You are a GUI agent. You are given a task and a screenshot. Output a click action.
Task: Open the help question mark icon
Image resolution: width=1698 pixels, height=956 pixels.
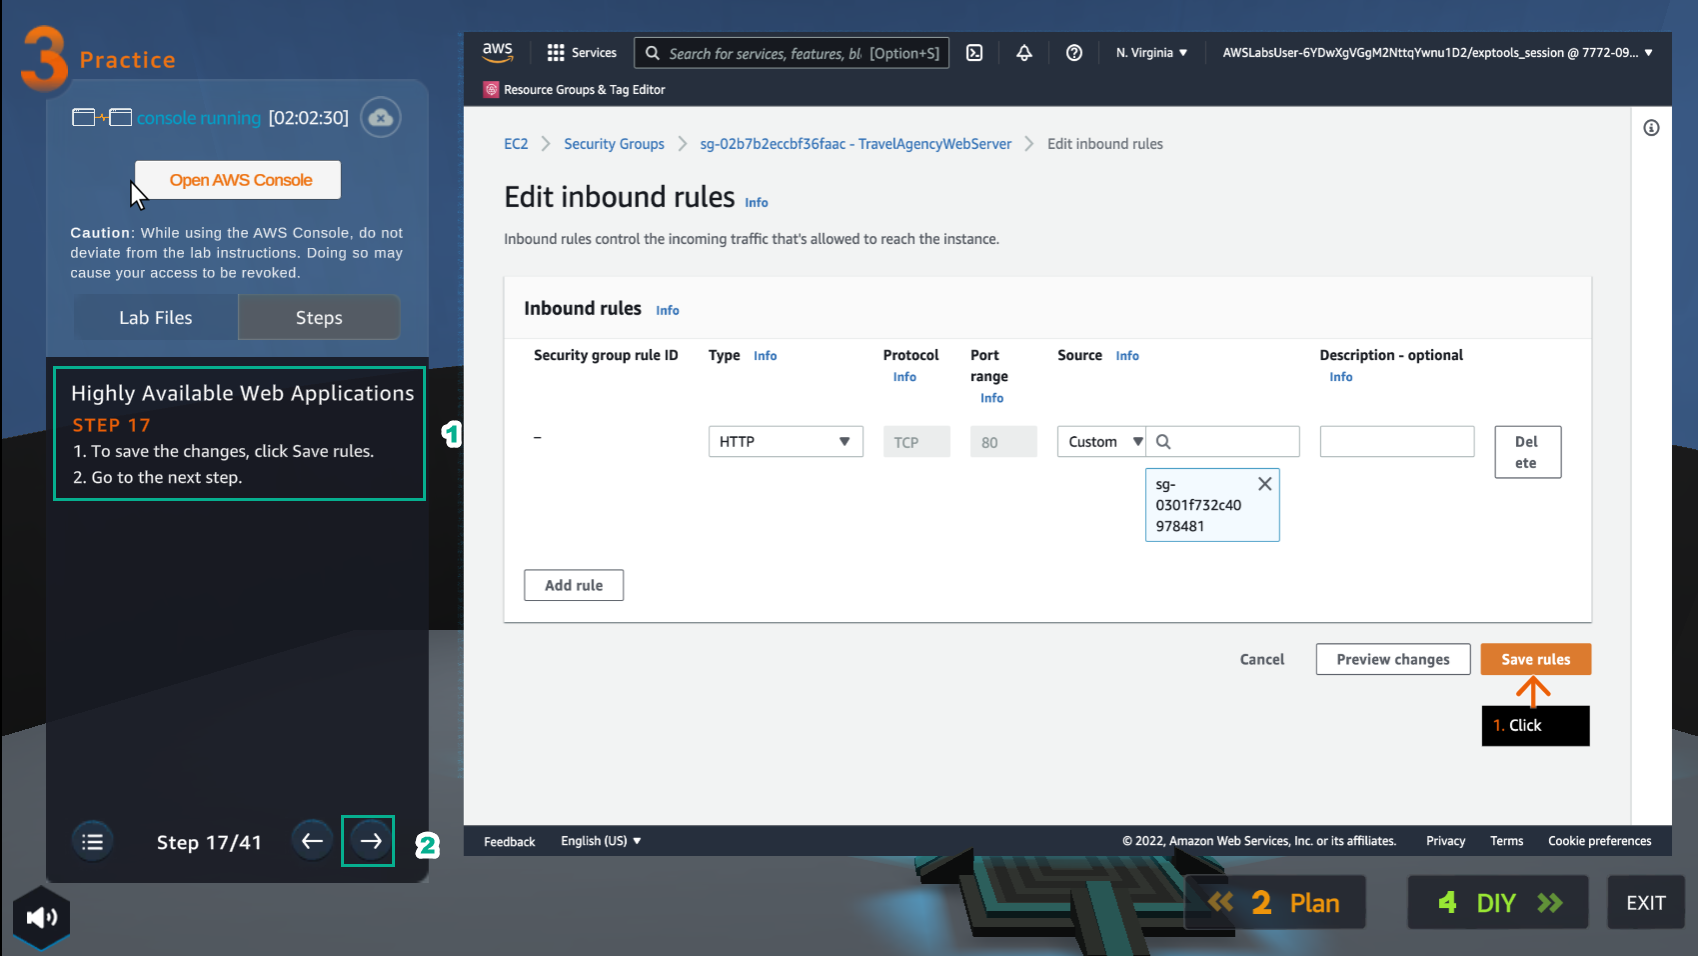[x=1074, y=53]
